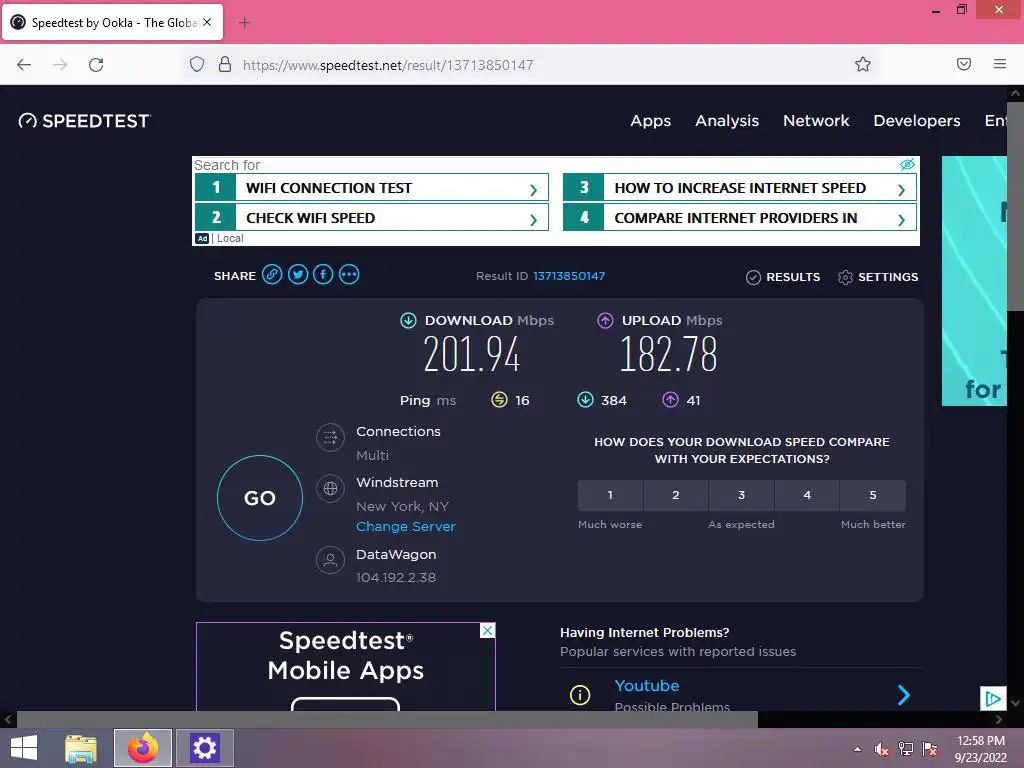
Task: Open a new browser tab
Action: click(x=245, y=23)
